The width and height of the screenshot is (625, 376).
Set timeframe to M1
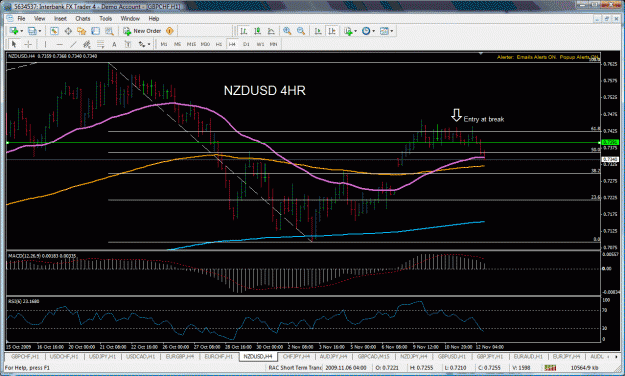tap(164, 44)
